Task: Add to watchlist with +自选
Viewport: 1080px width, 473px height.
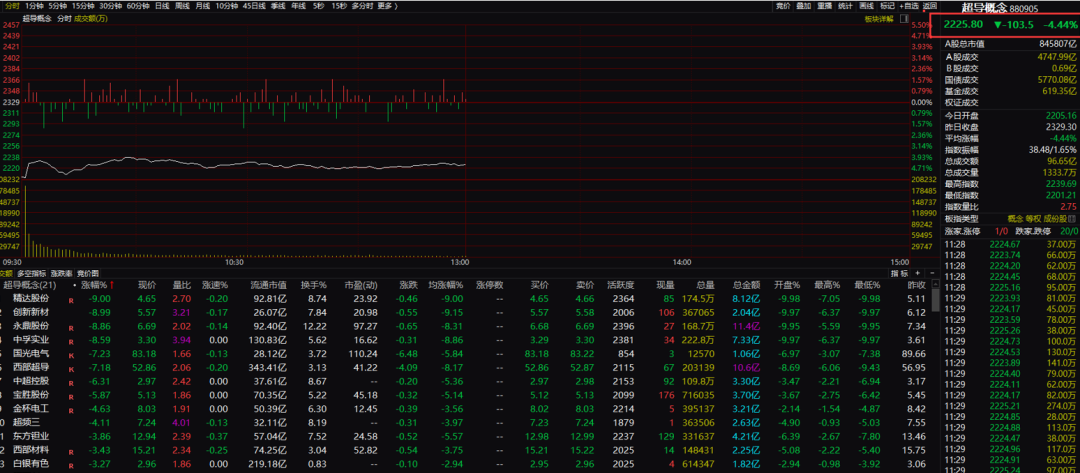Action: [909, 6]
